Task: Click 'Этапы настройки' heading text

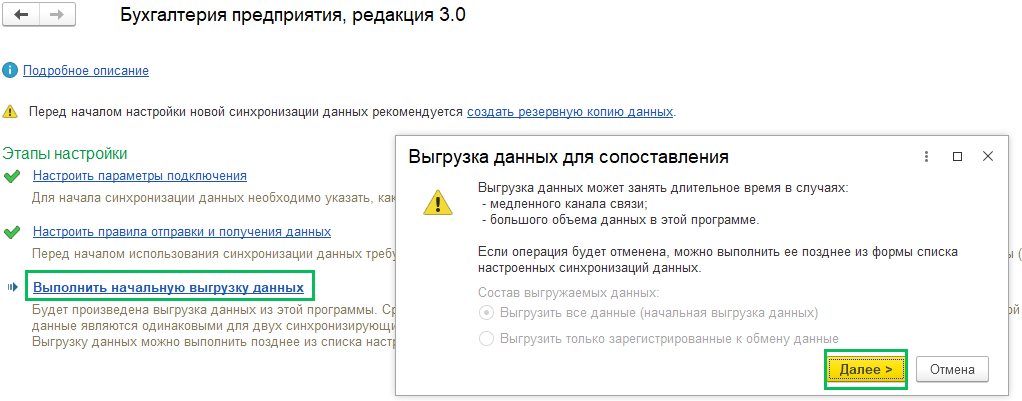Action: pyautogui.click(x=65, y=154)
